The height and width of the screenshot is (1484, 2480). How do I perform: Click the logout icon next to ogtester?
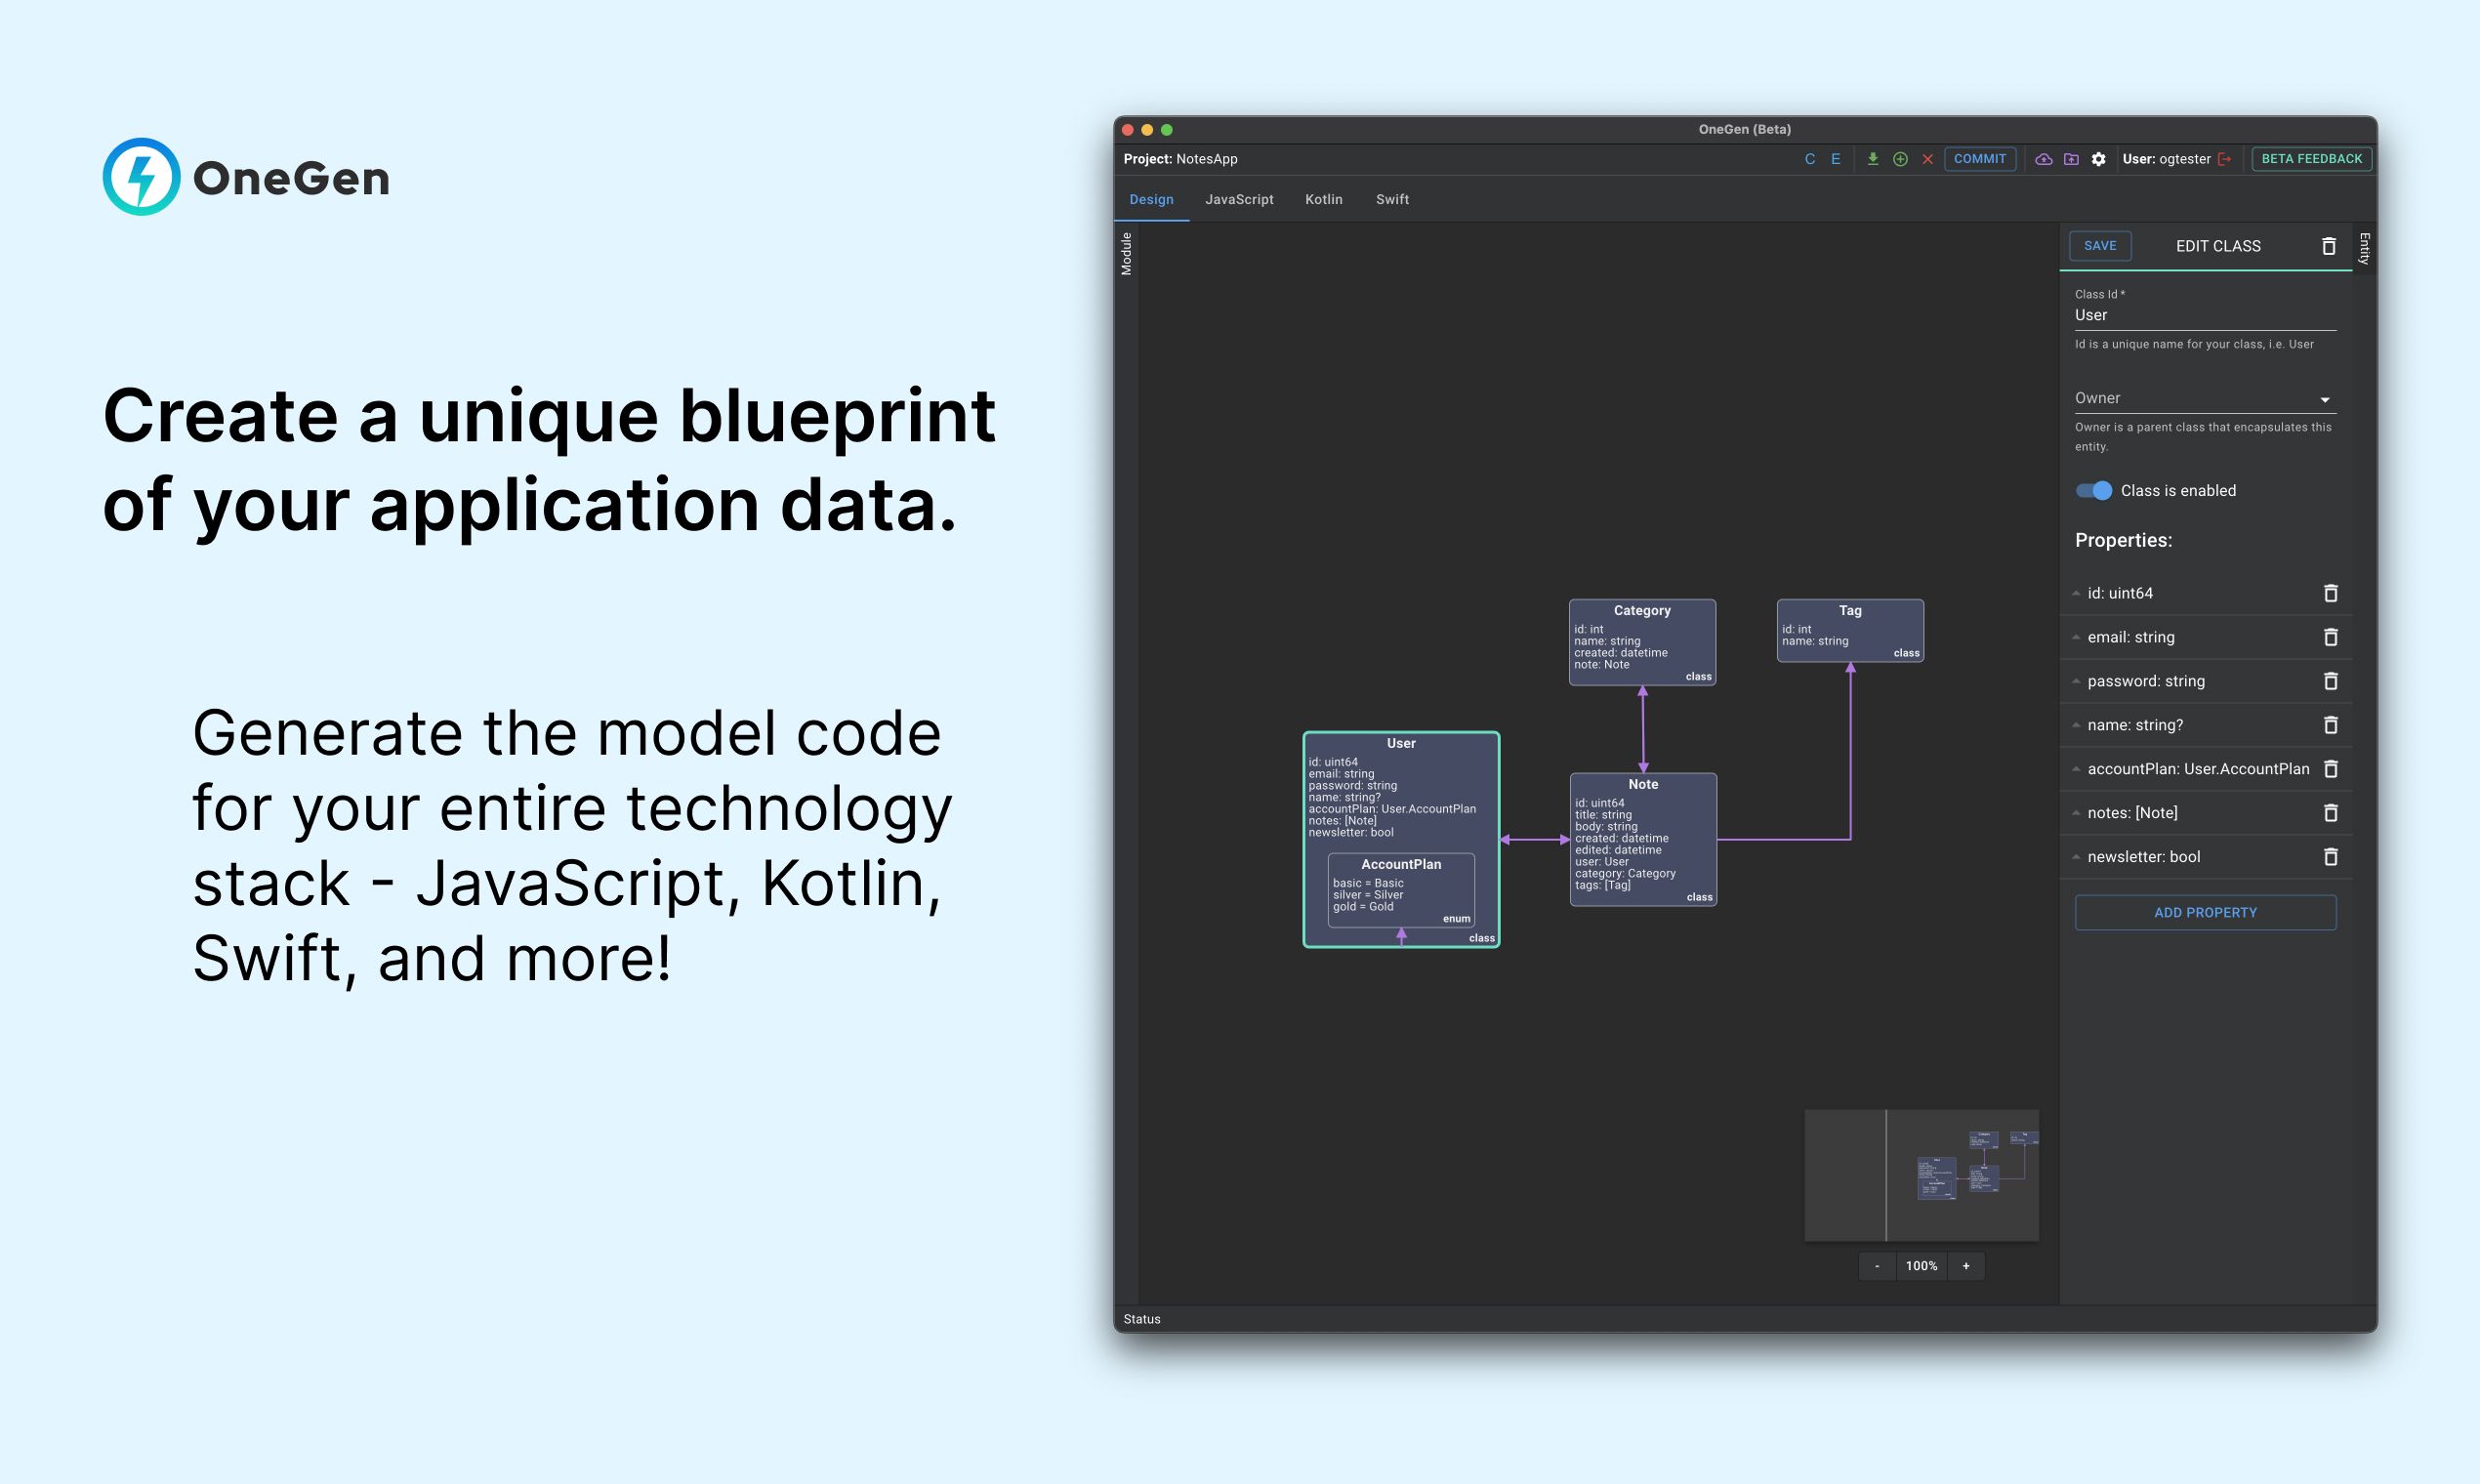(x=2224, y=159)
